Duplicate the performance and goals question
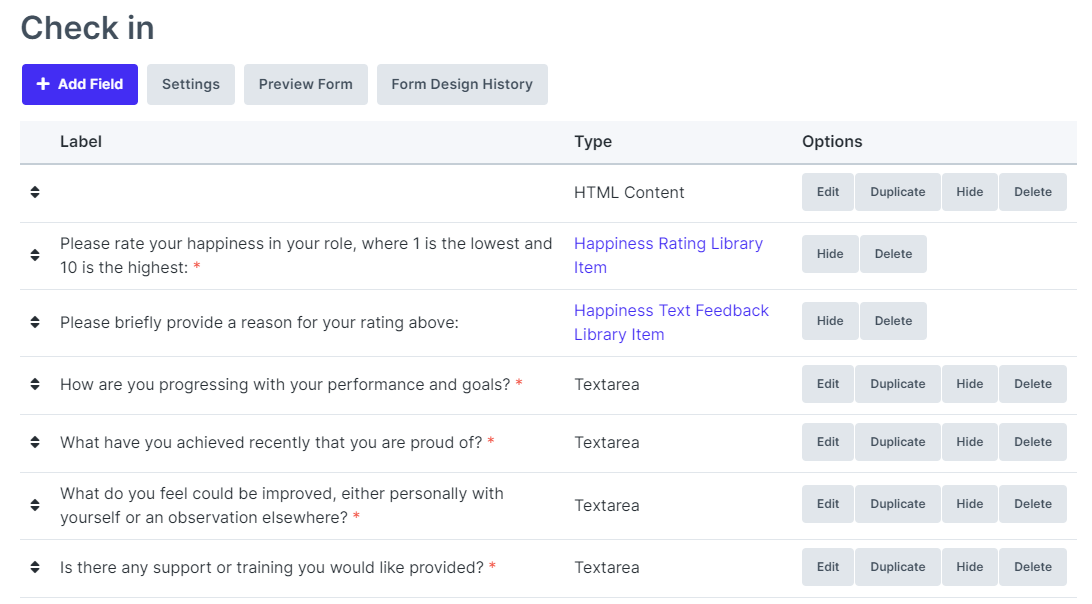Screen dimensions: 1092x604 (897, 383)
